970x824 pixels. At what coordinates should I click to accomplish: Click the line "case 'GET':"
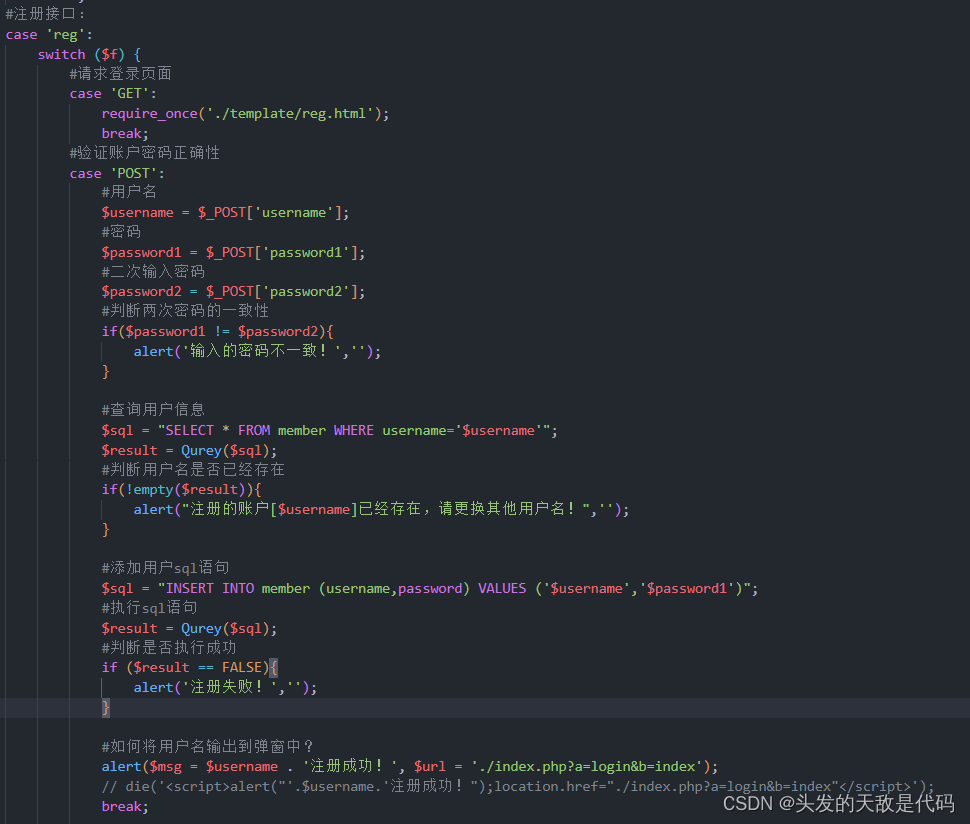point(113,93)
